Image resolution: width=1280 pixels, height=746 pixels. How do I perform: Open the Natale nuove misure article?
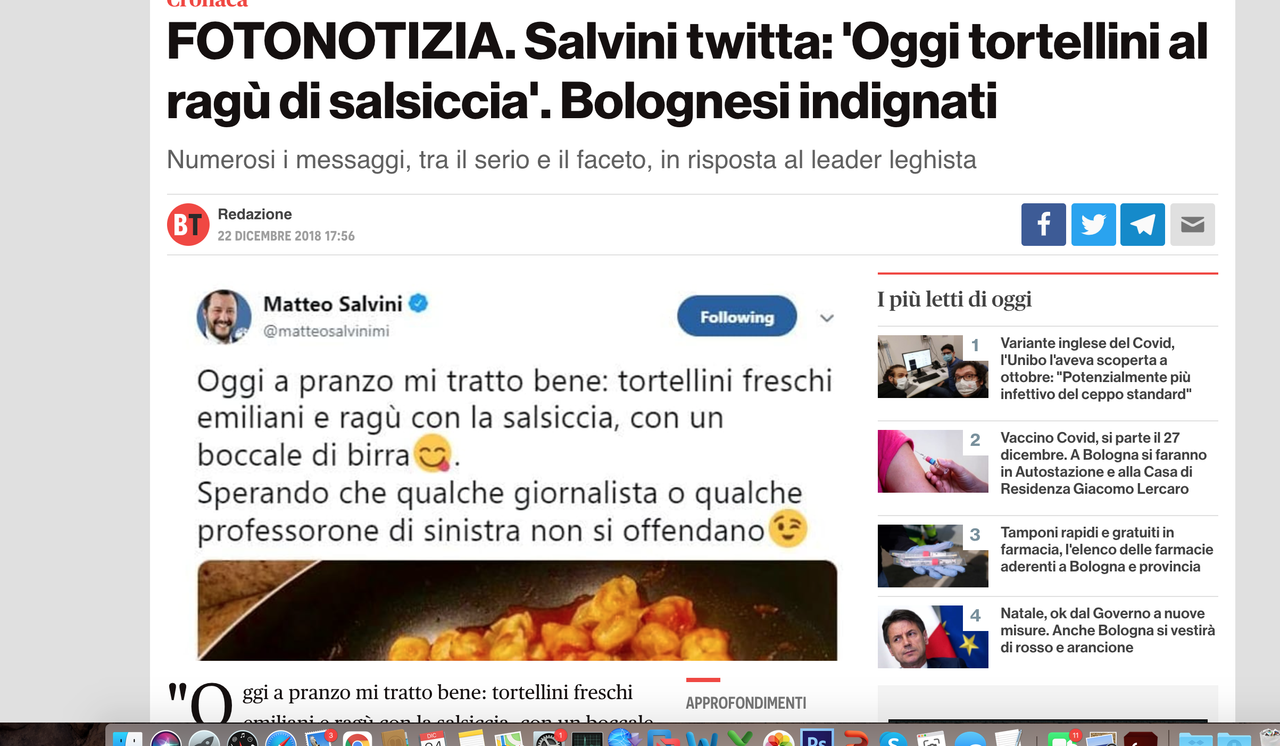coord(1107,630)
